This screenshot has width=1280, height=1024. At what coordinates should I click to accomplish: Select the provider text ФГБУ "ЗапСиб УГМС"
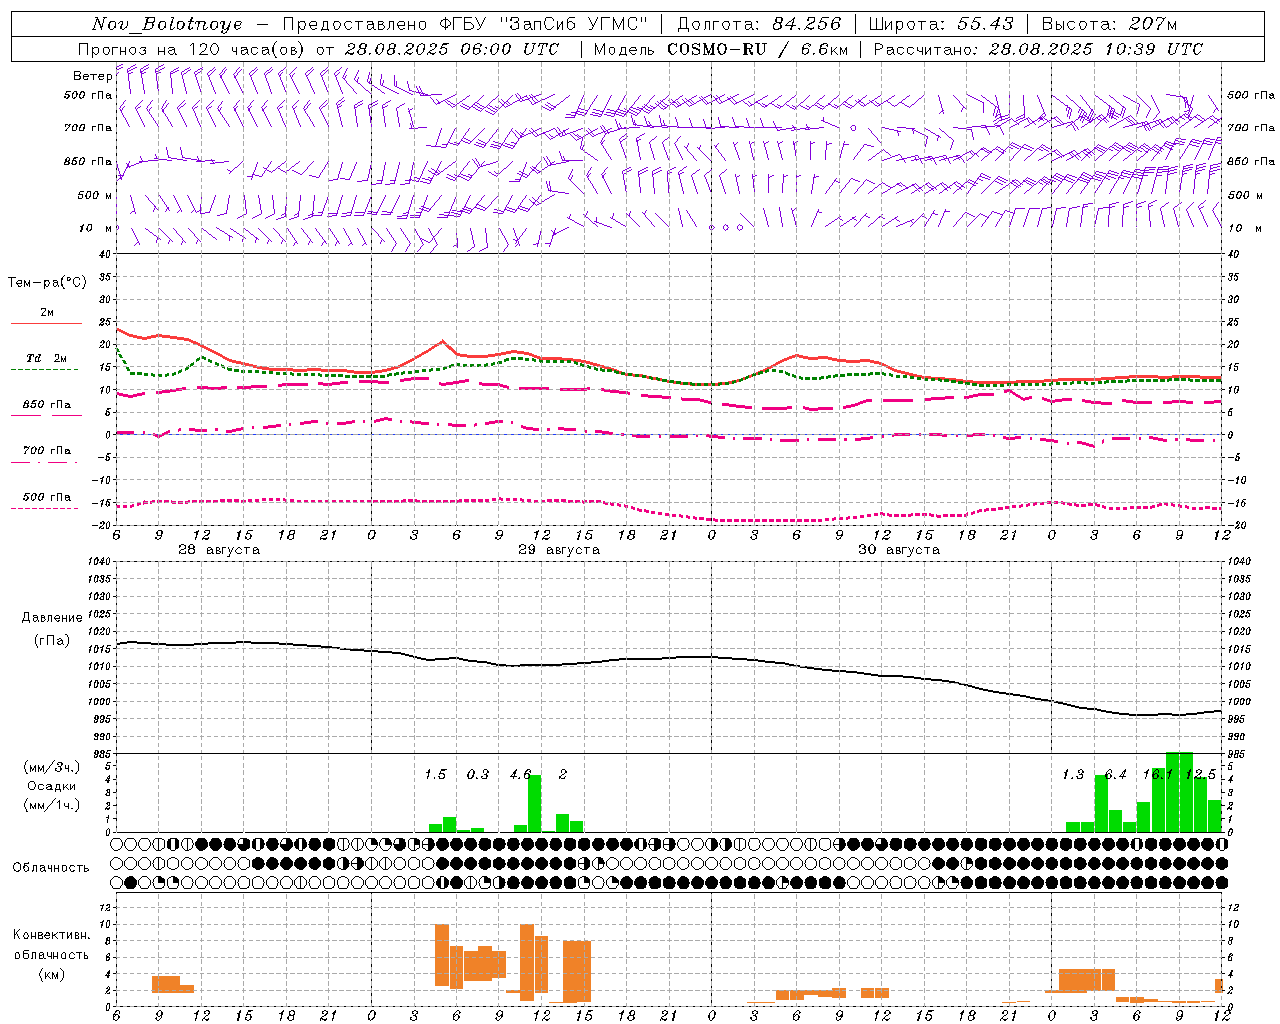click(543, 24)
